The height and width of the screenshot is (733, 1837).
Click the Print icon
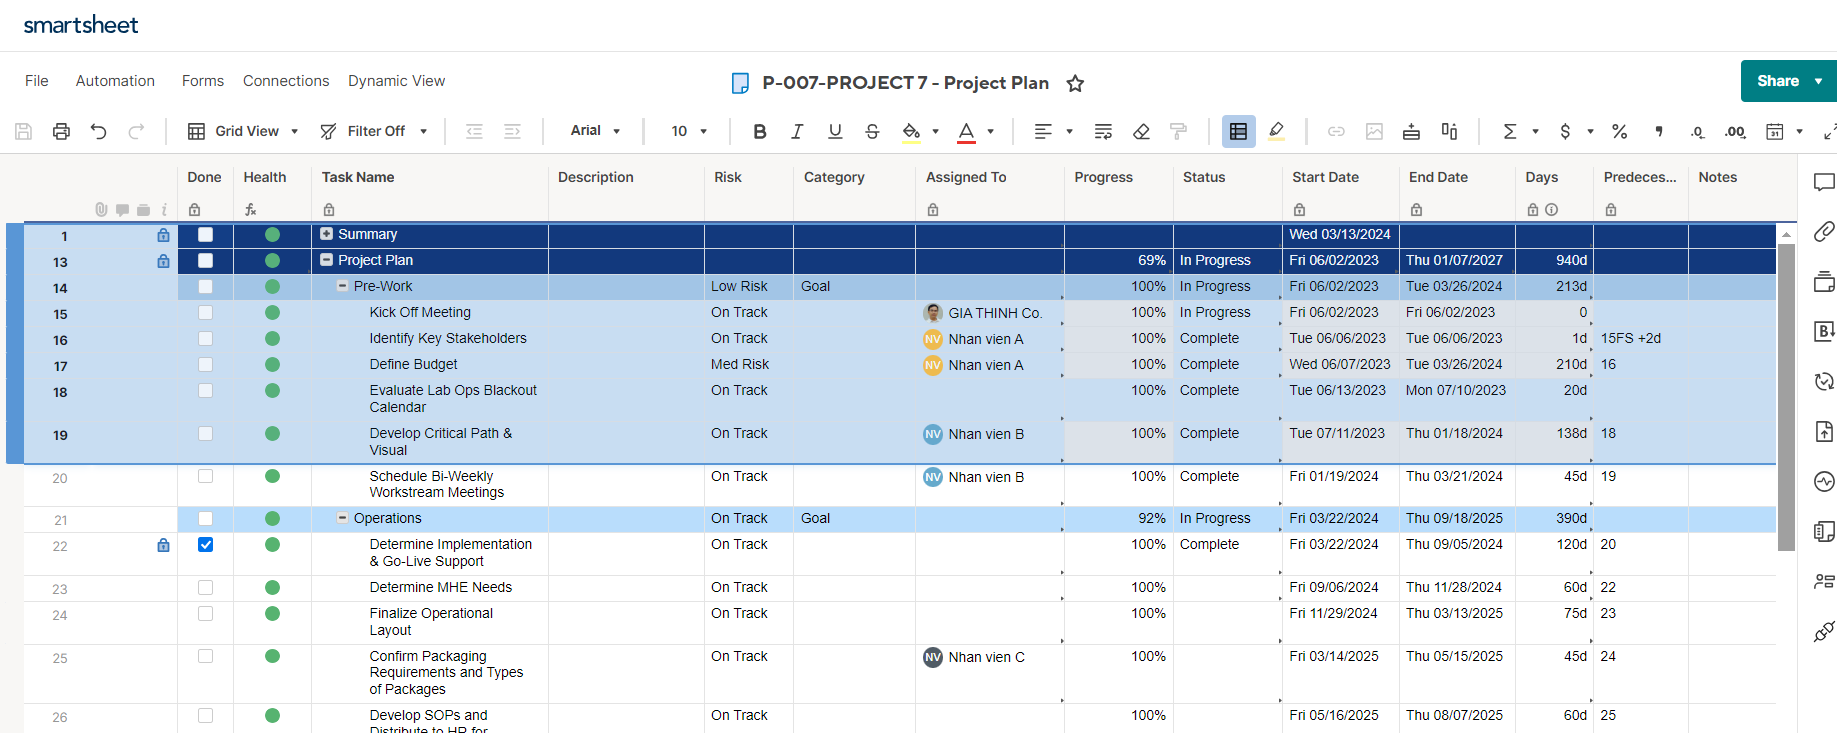[x=61, y=131]
